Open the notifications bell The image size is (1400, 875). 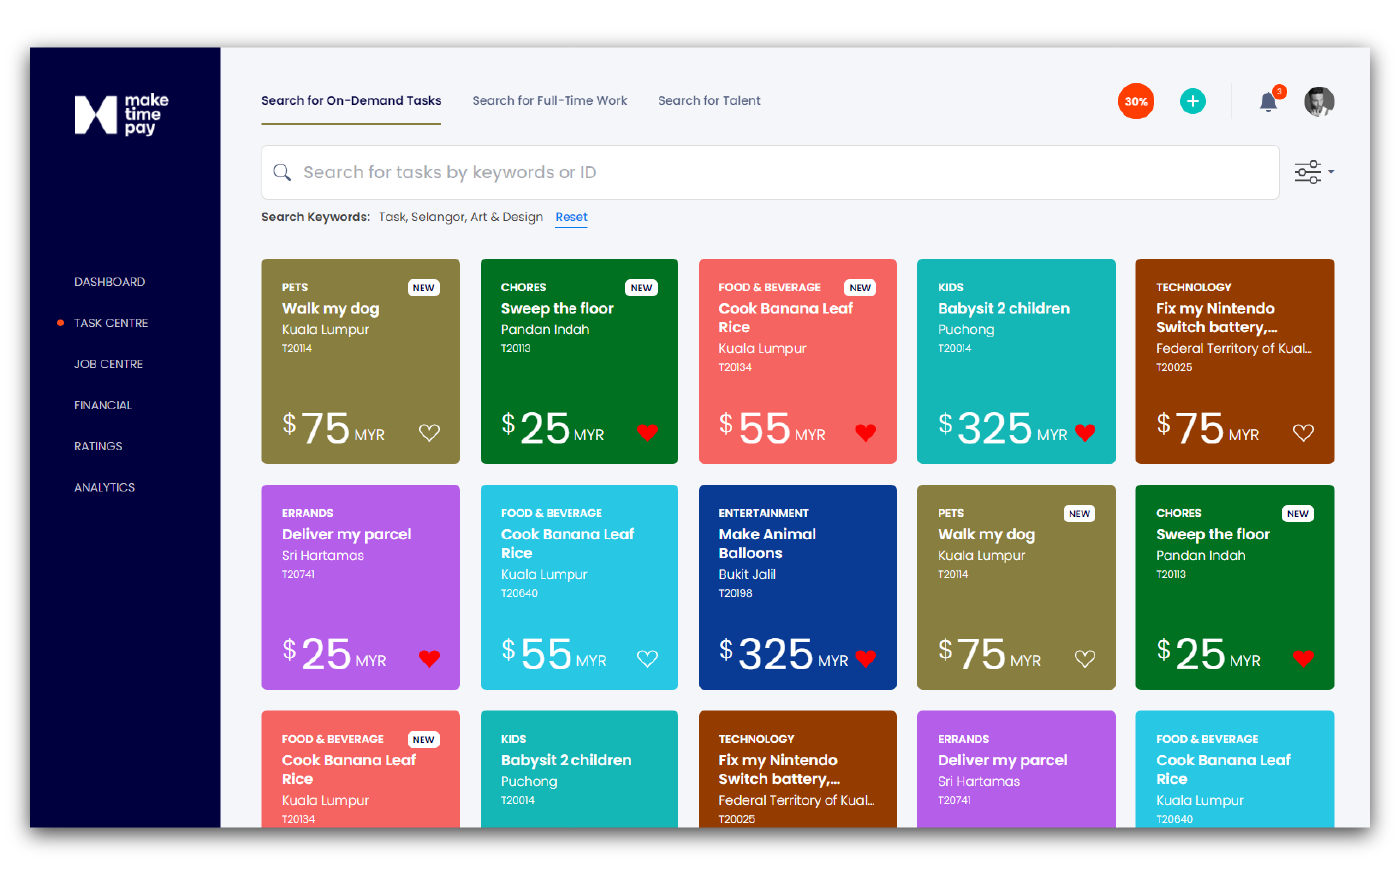[1268, 102]
